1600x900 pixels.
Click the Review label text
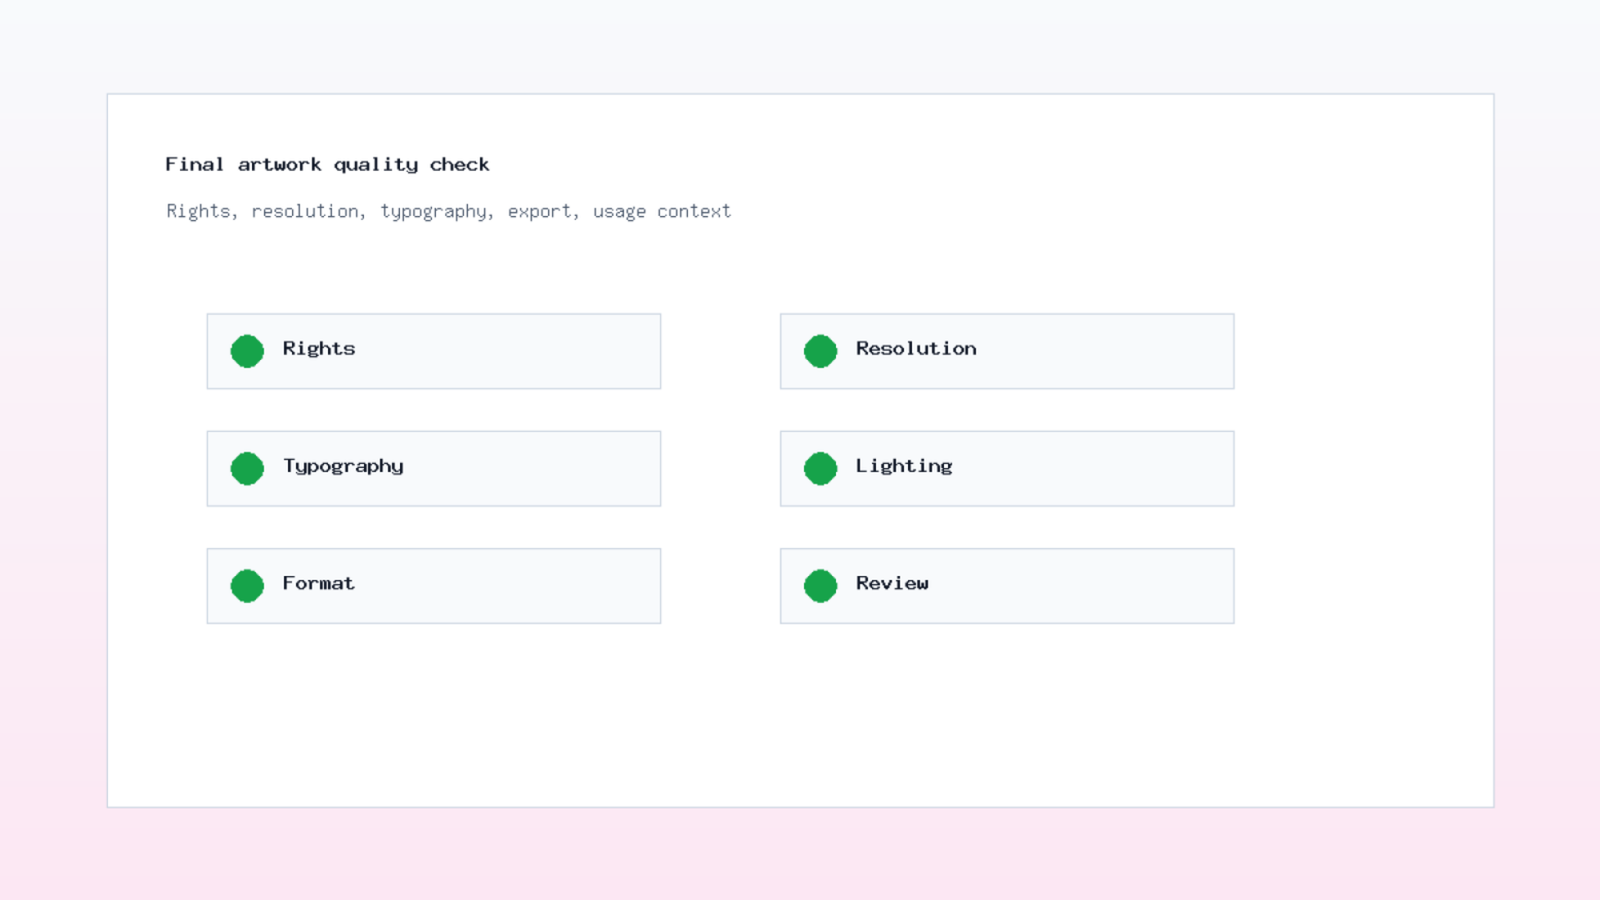pos(892,583)
